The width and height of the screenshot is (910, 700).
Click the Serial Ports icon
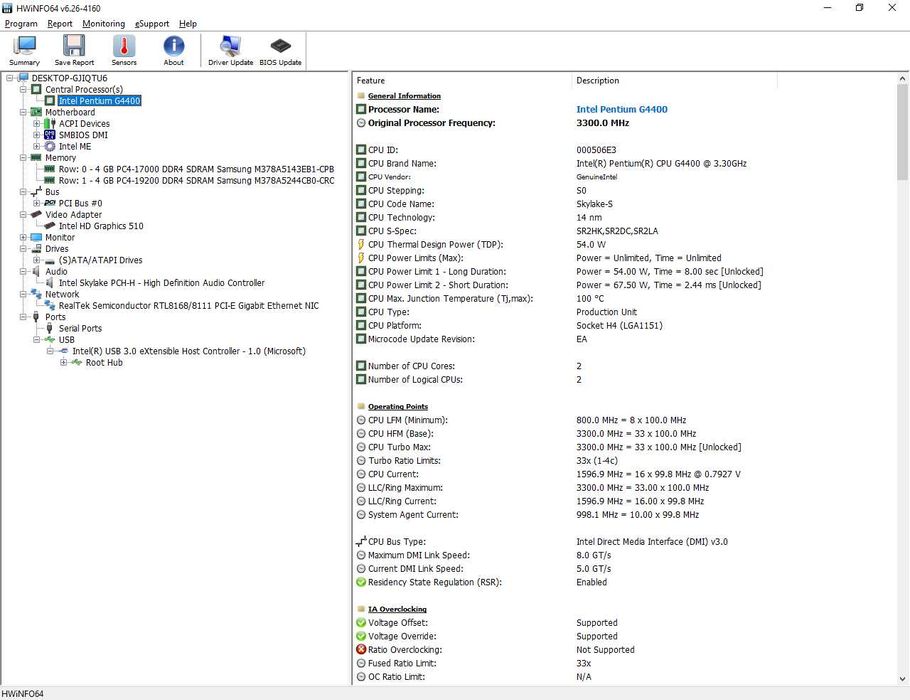49,329
